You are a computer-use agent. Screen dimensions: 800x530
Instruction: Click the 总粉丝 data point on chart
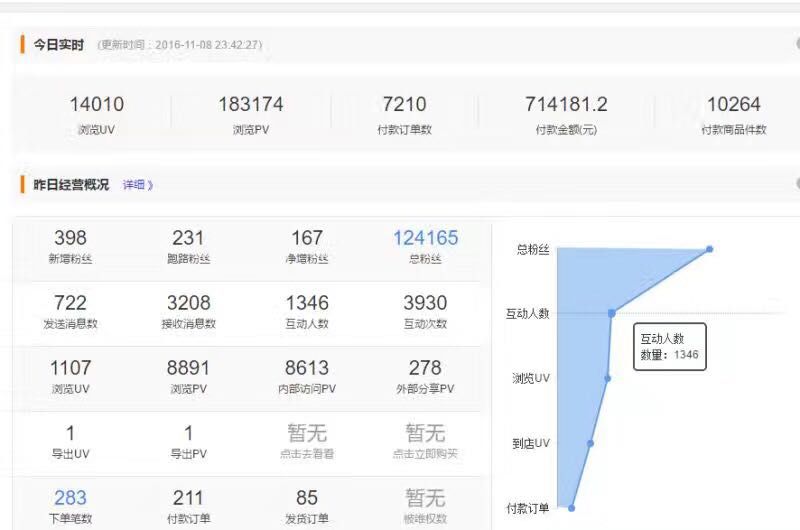coord(709,249)
